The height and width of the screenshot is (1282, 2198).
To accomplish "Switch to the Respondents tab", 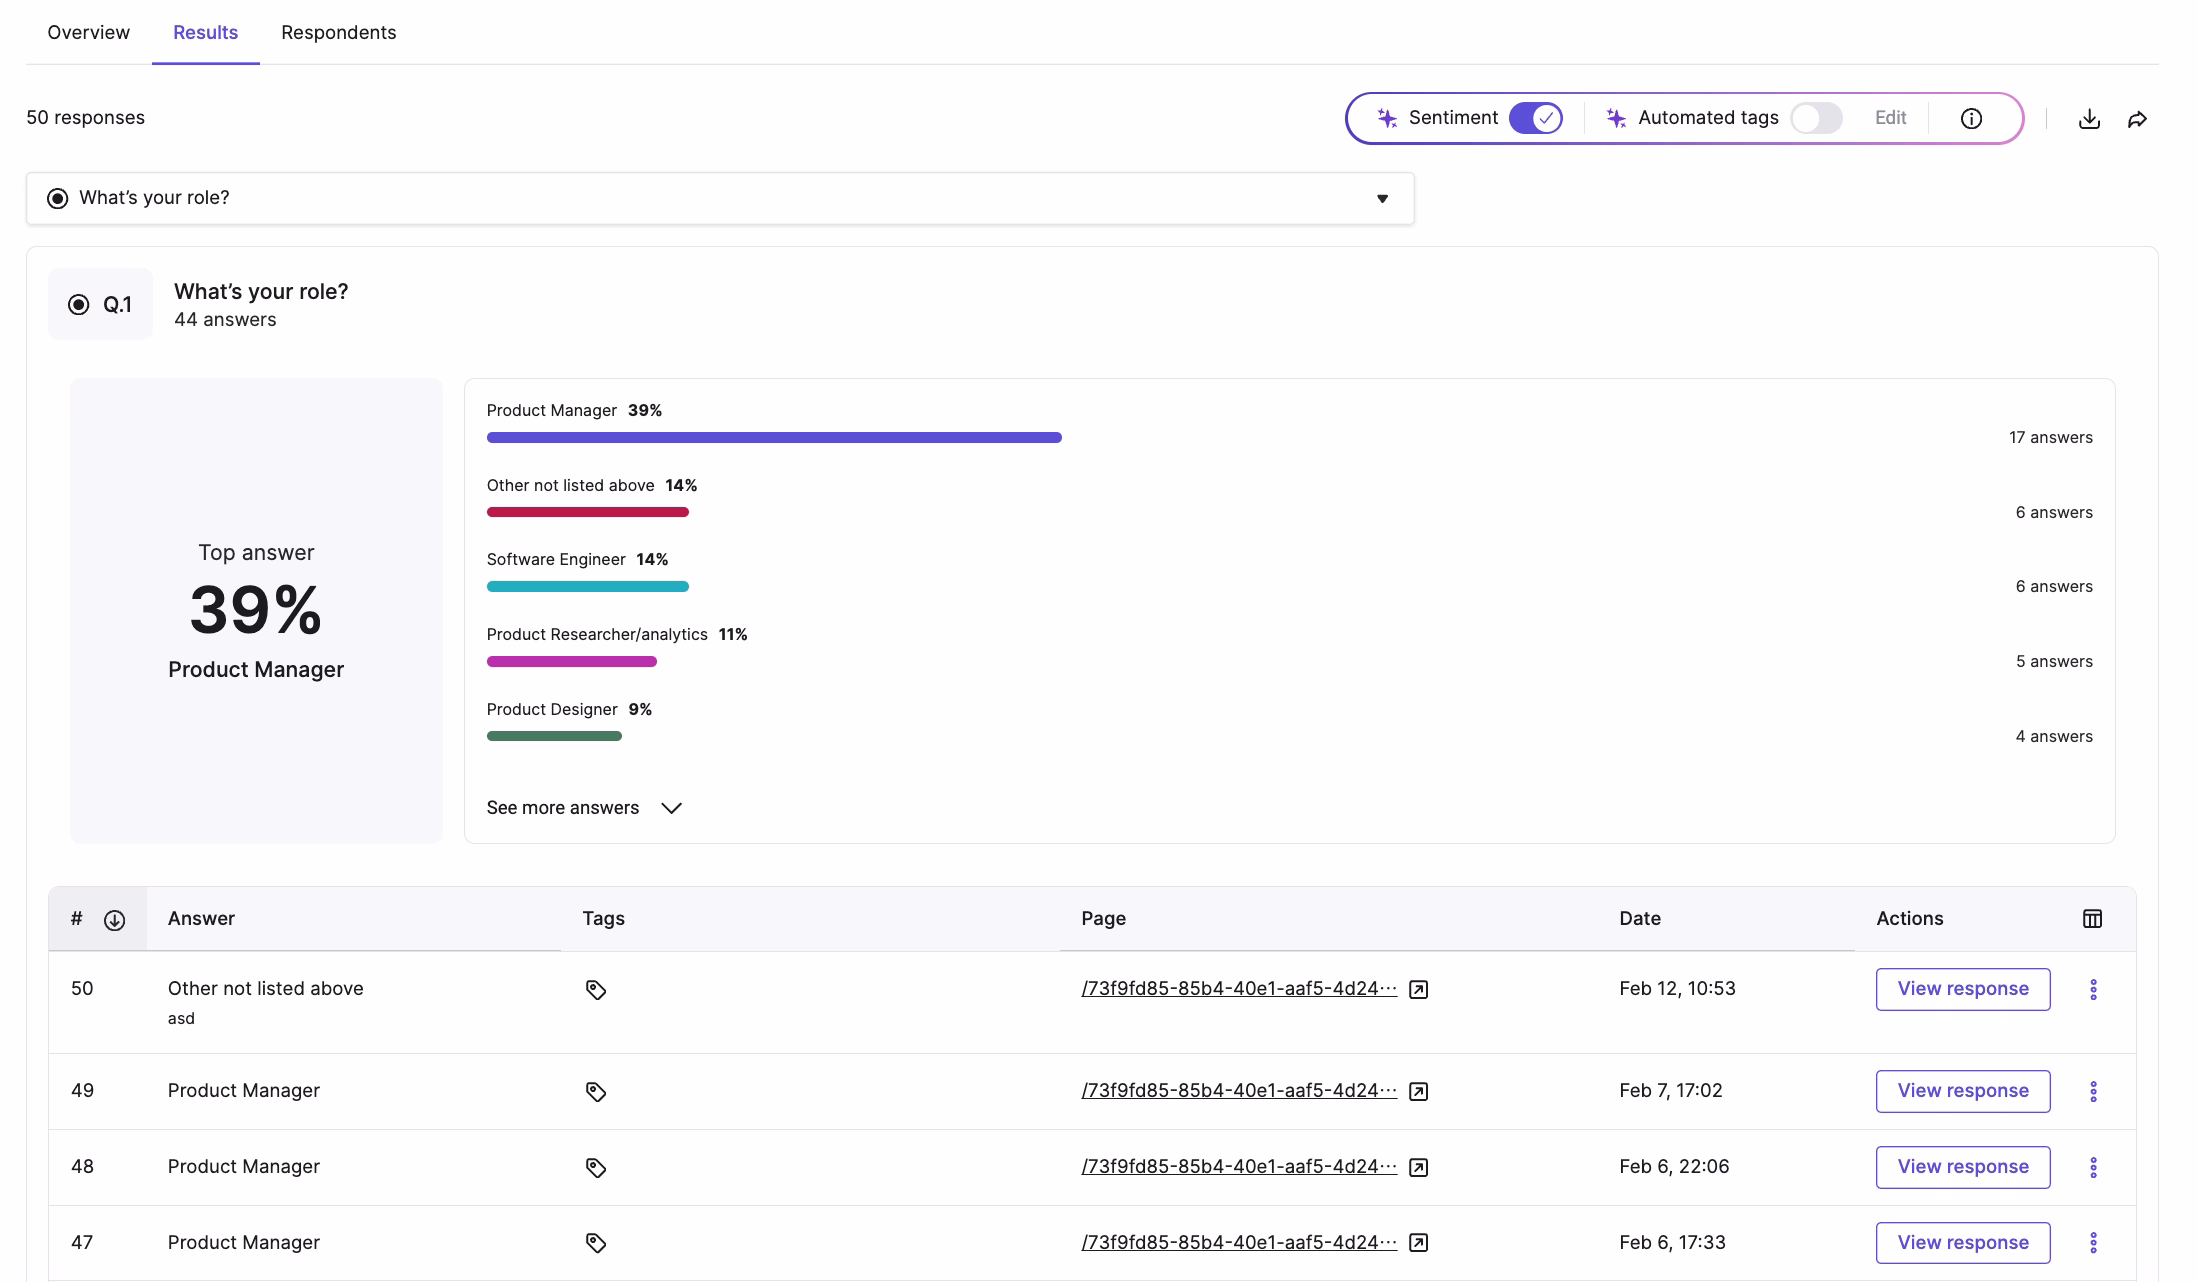I will (338, 32).
